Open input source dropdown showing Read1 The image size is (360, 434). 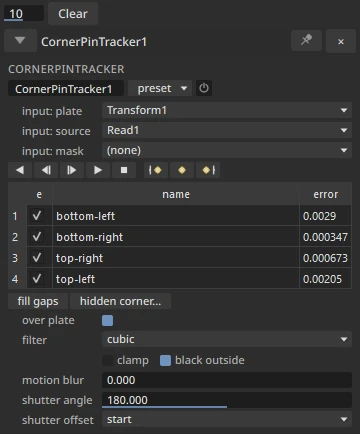click(x=227, y=130)
